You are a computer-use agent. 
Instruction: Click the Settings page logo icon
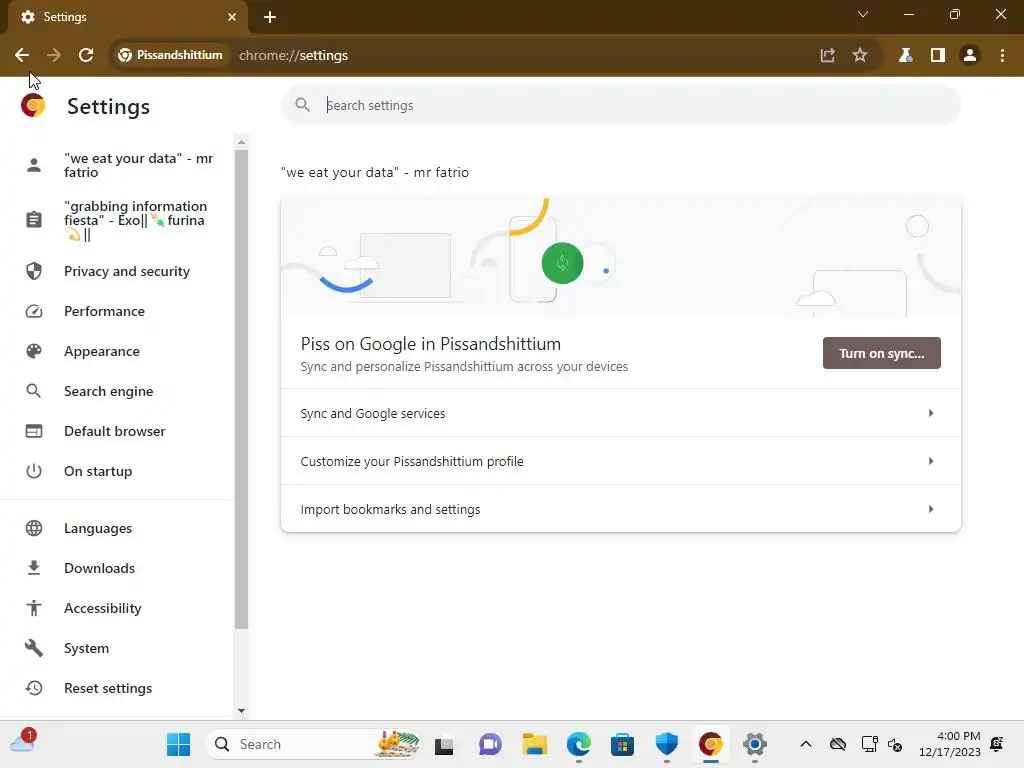(33, 105)
